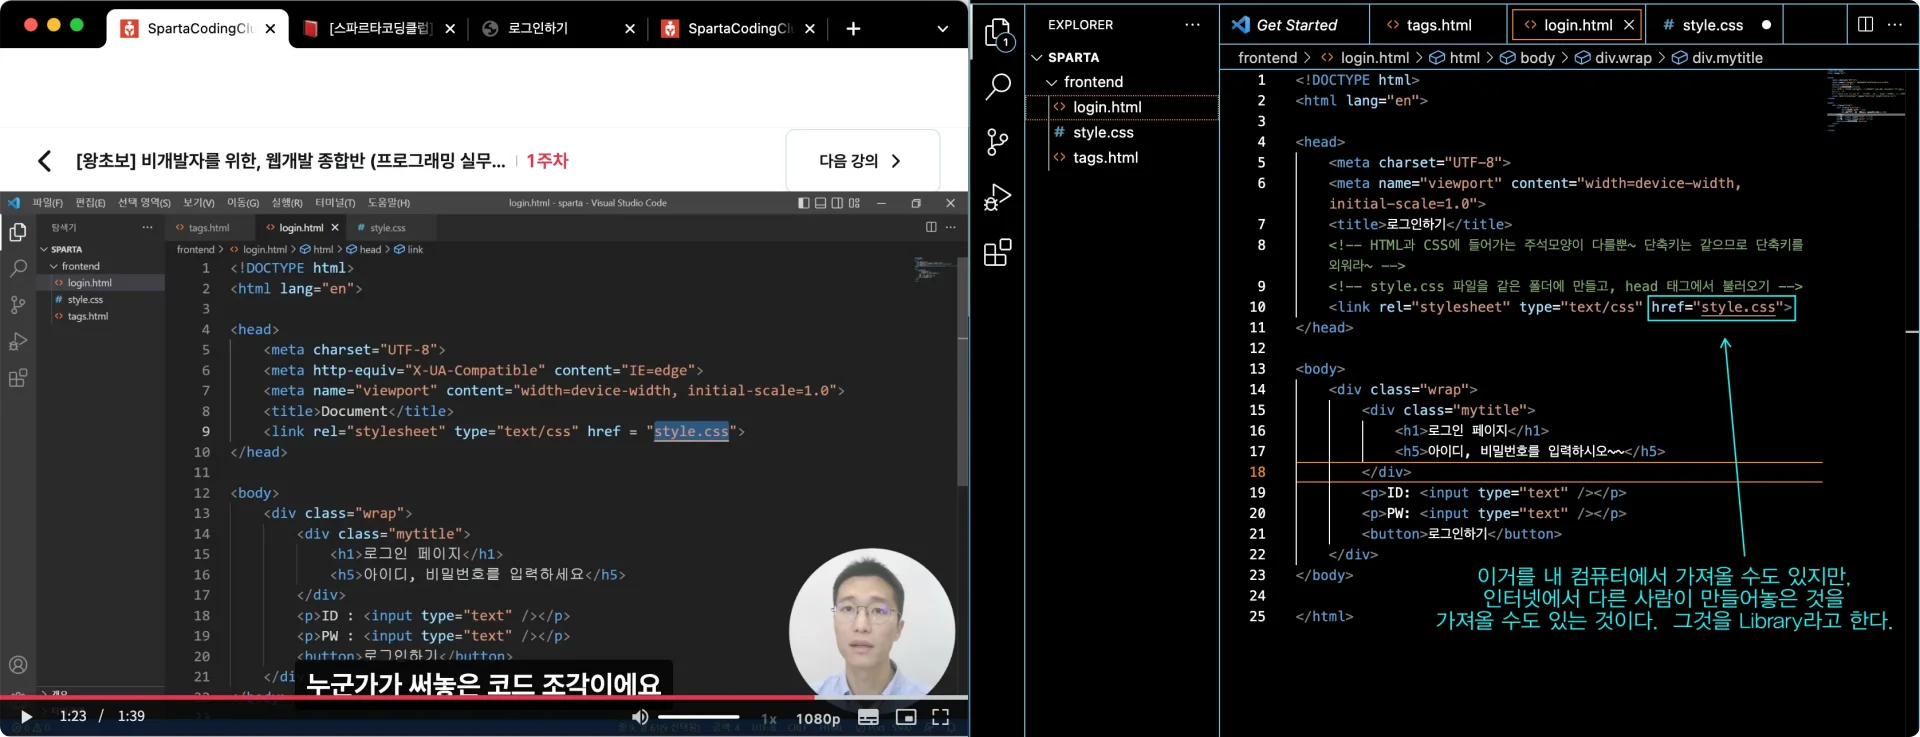This screenshot has width=1920, height=737.
Task: Switch to the tags.html editor tab on right
Action: (1438, 25)
